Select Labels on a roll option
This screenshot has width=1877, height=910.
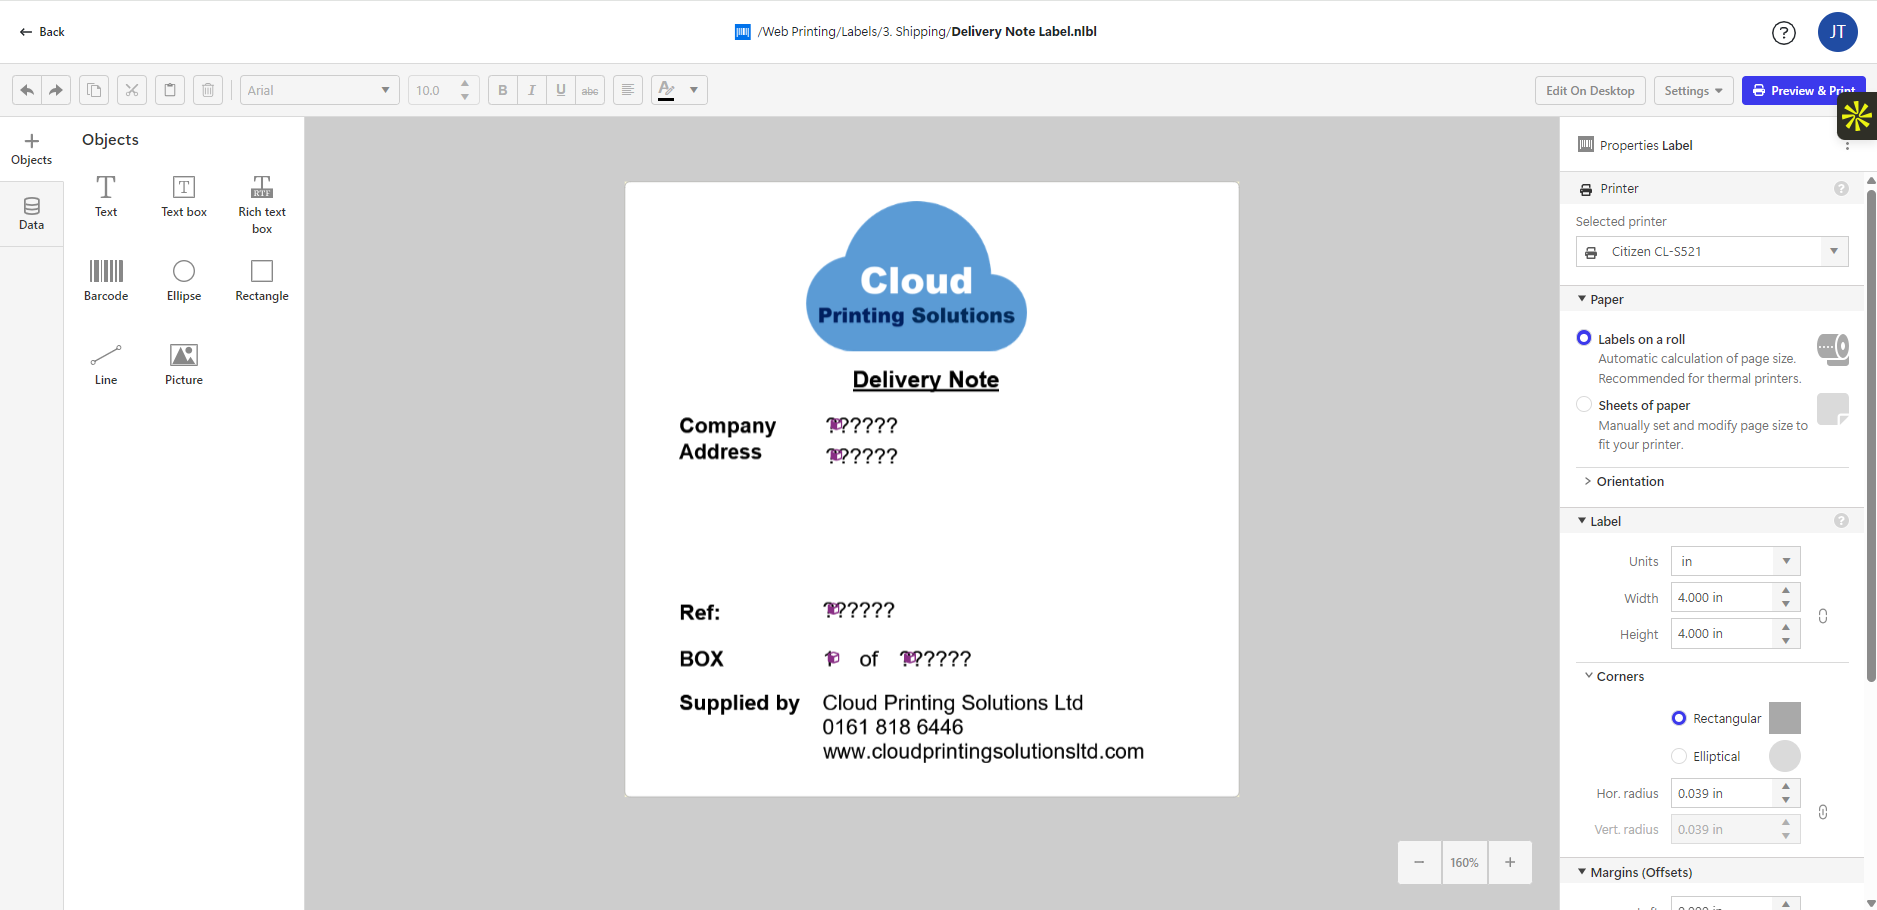coord(1584,338)
